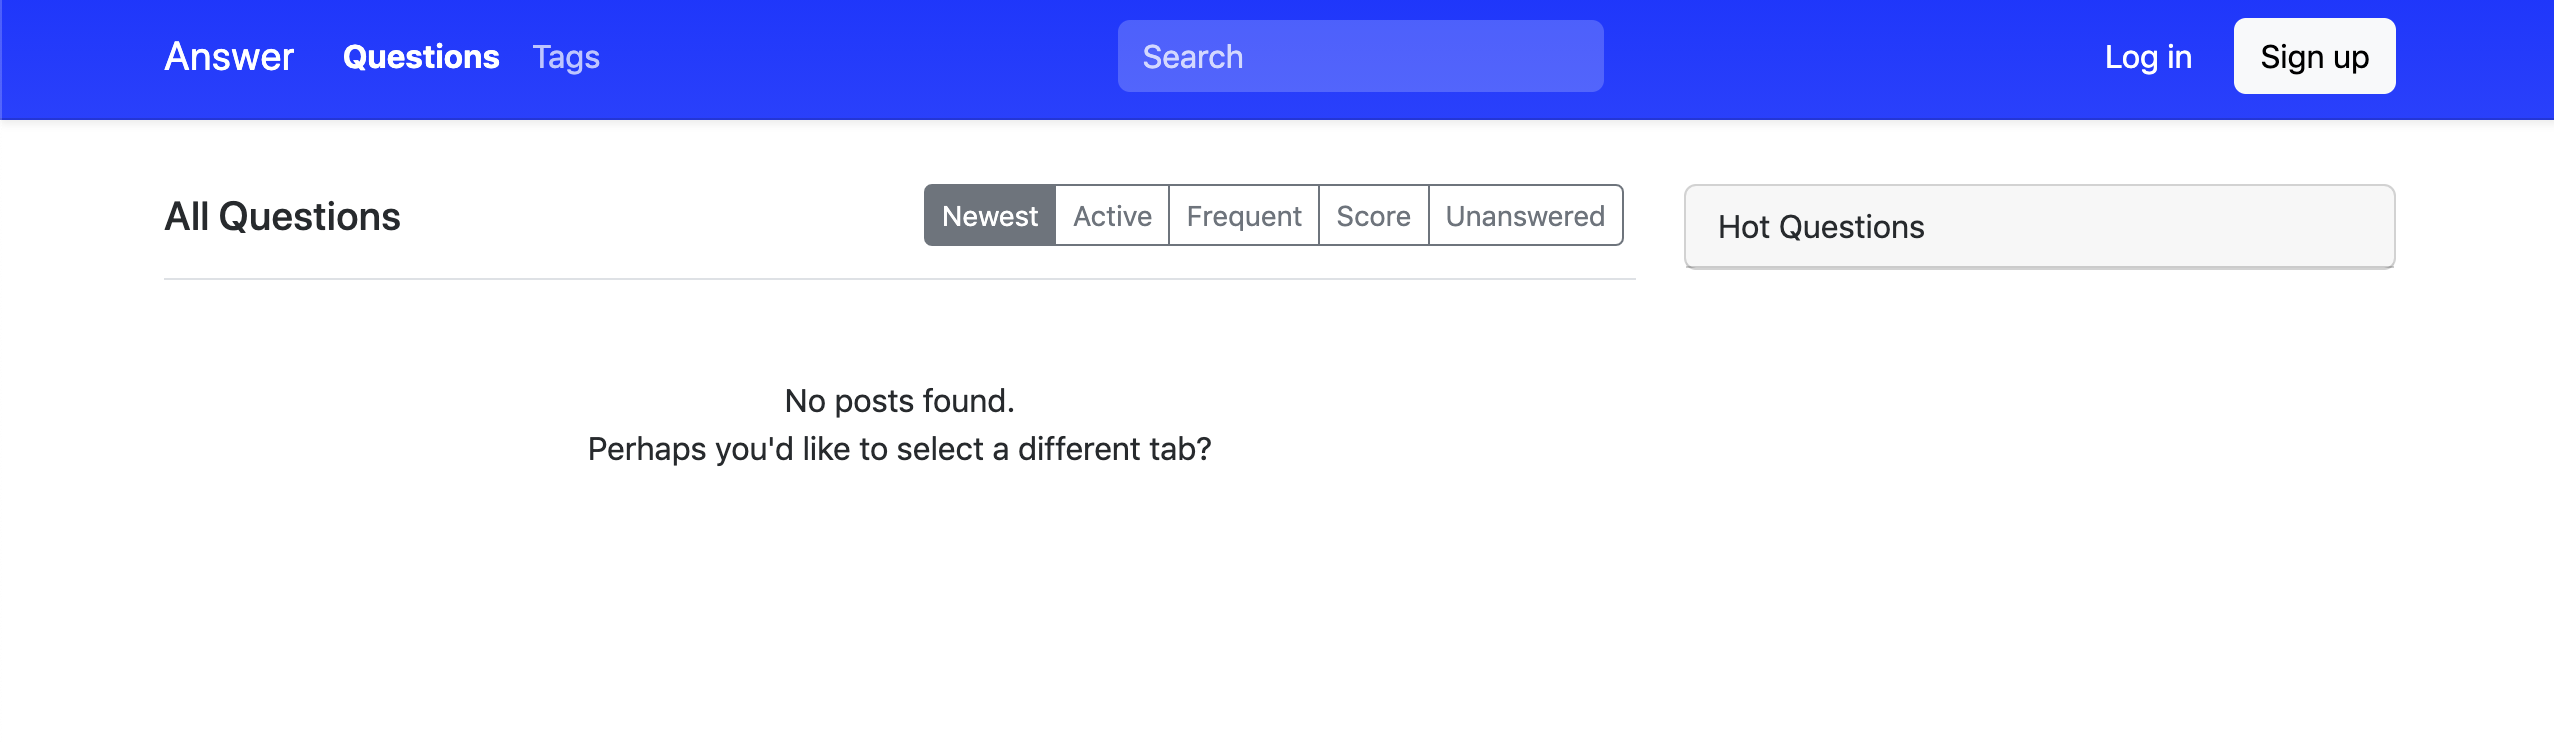Select the bold Questions link in header
The width and height of the screenshot is (2554, 742).
tap(420, 57)
